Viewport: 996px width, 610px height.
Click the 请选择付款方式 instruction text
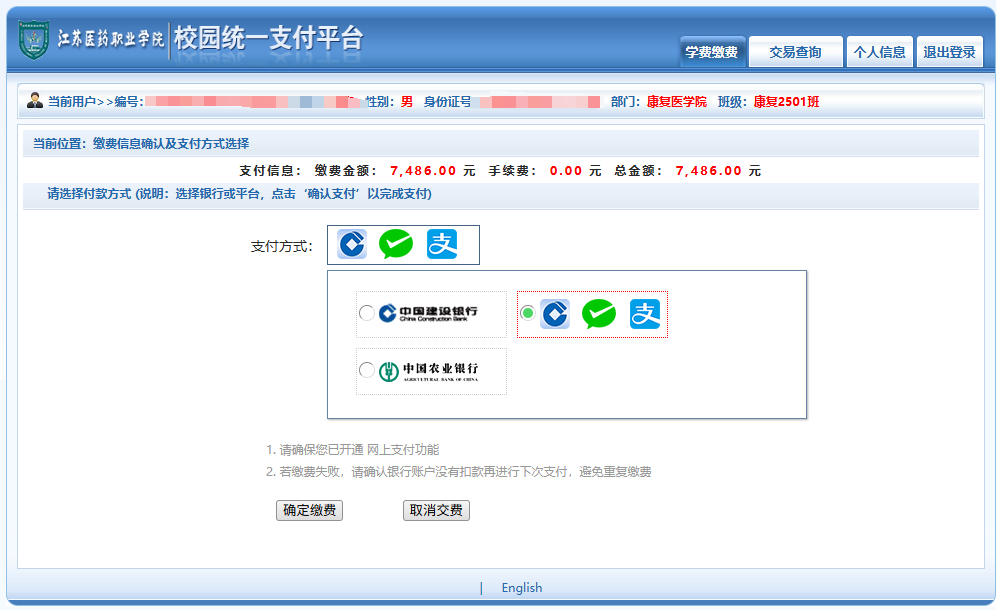(x=239, y=194)
